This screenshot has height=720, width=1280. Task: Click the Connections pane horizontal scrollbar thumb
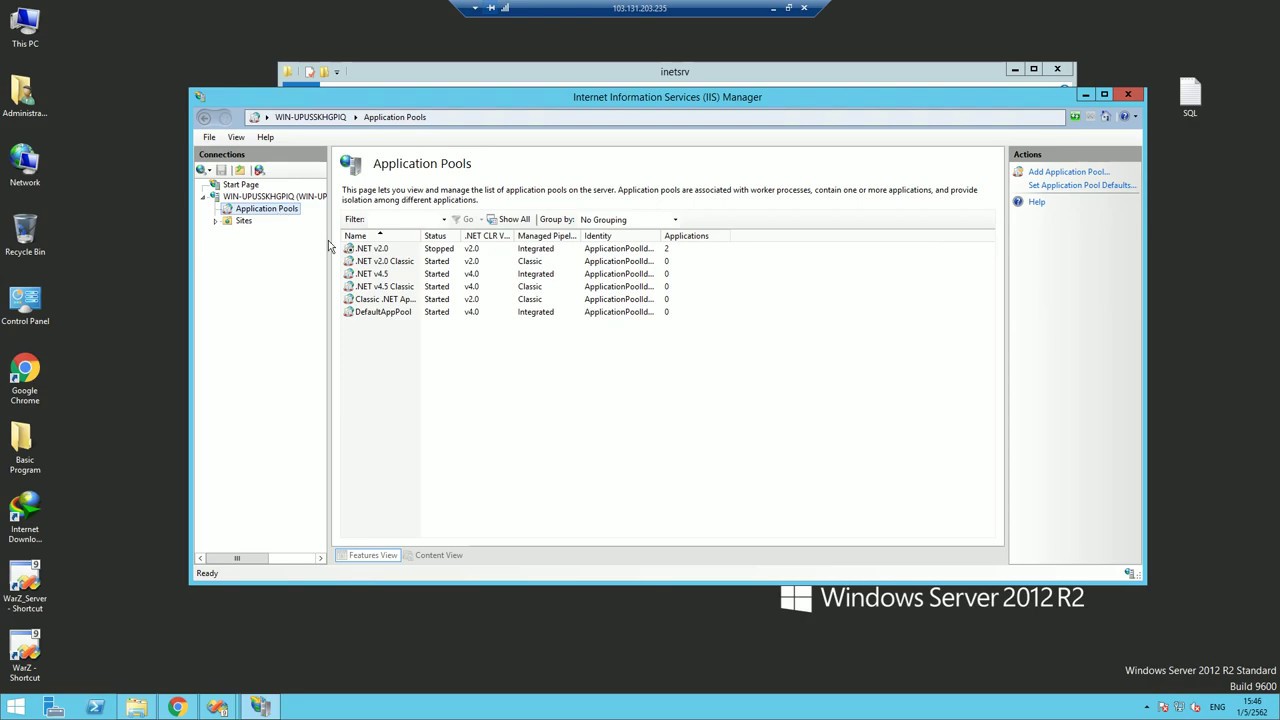237,558
